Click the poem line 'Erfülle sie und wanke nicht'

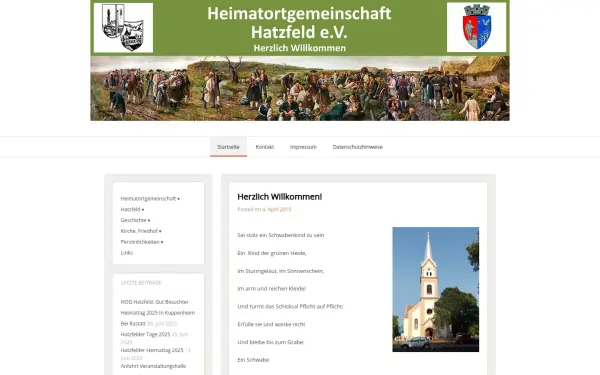point(271,324)
